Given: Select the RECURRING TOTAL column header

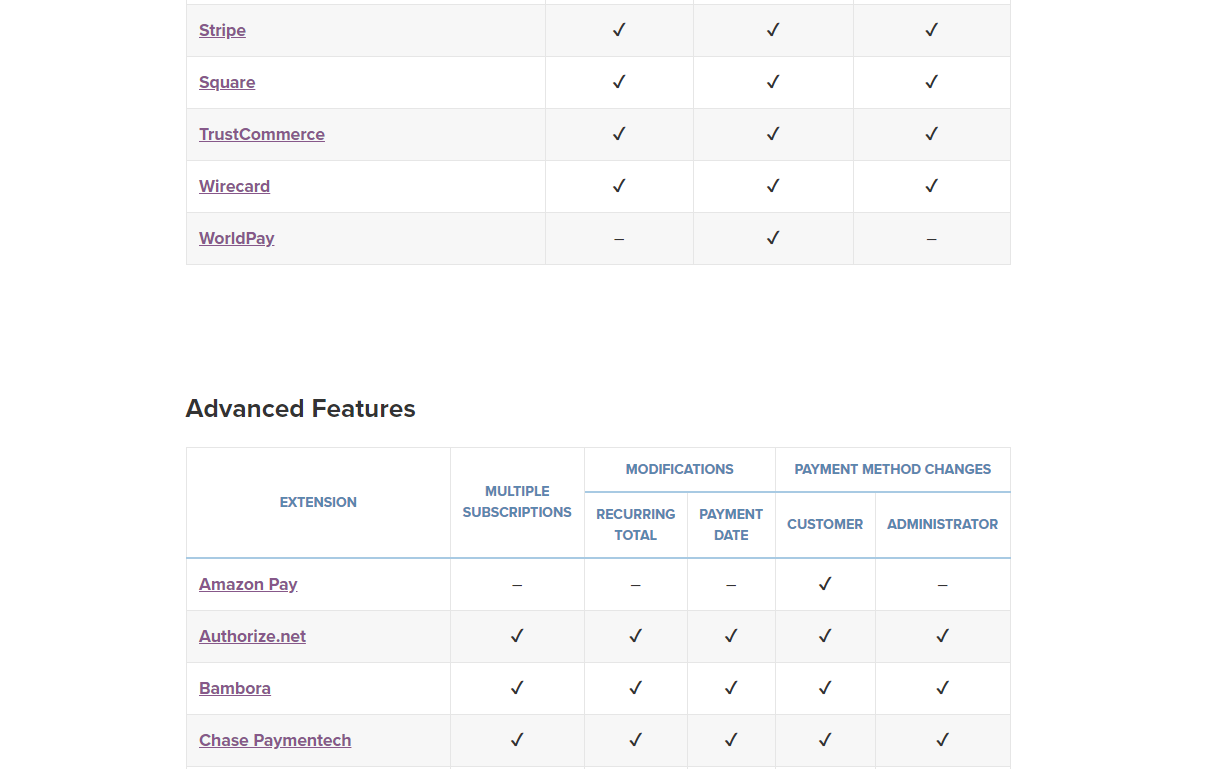Looking at the screenshot, I should coord(636,525).
